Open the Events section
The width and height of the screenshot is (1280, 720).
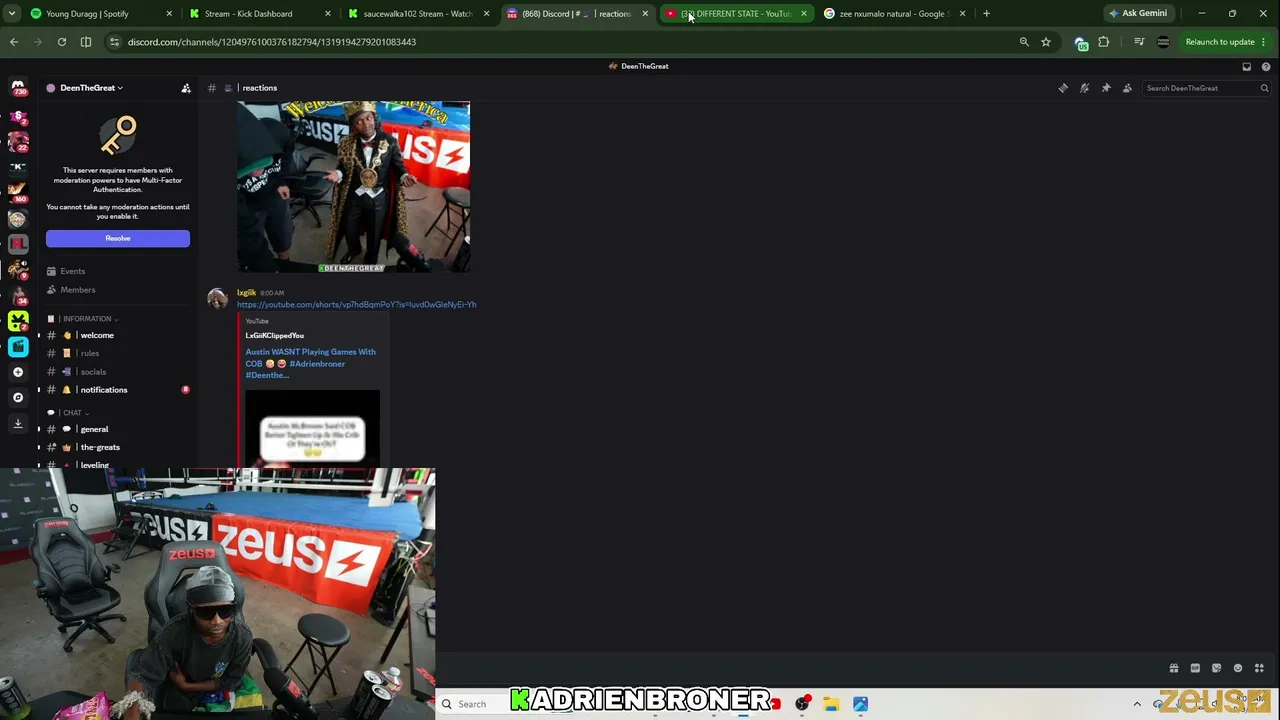pos(118,271)
